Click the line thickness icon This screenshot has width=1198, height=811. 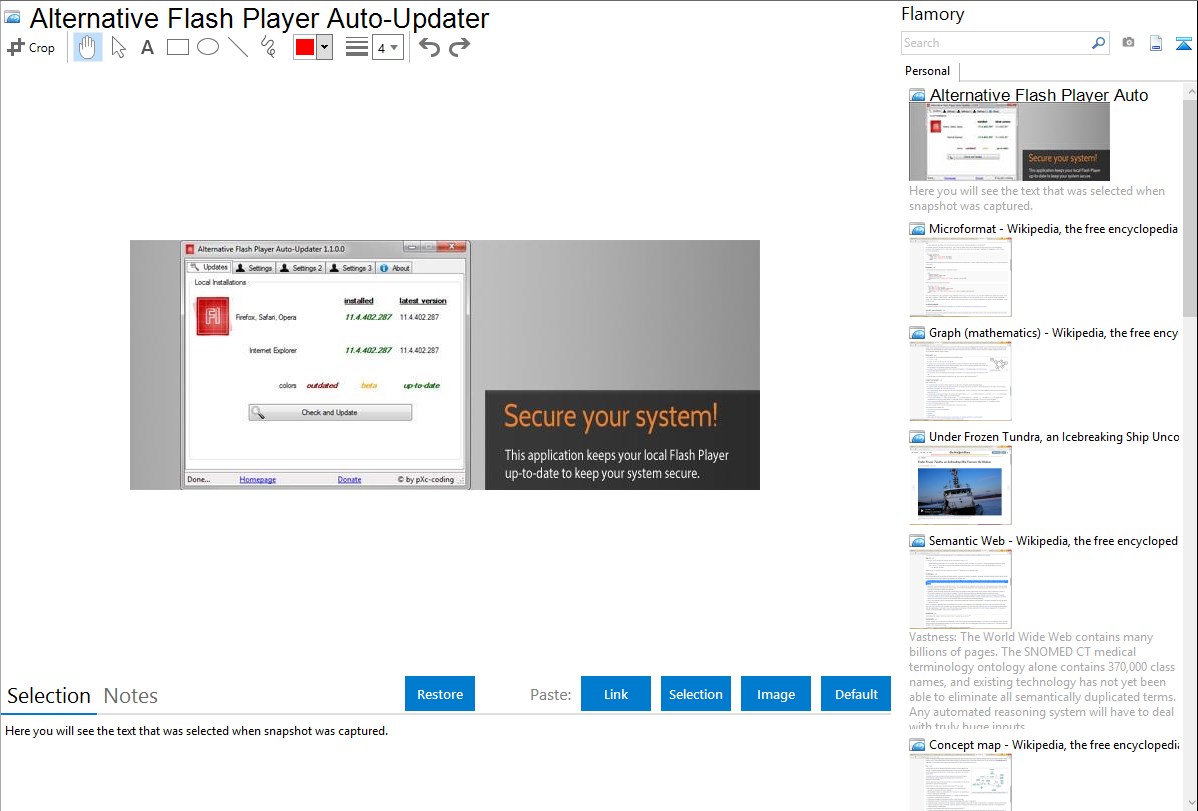[x=357, y=47]
